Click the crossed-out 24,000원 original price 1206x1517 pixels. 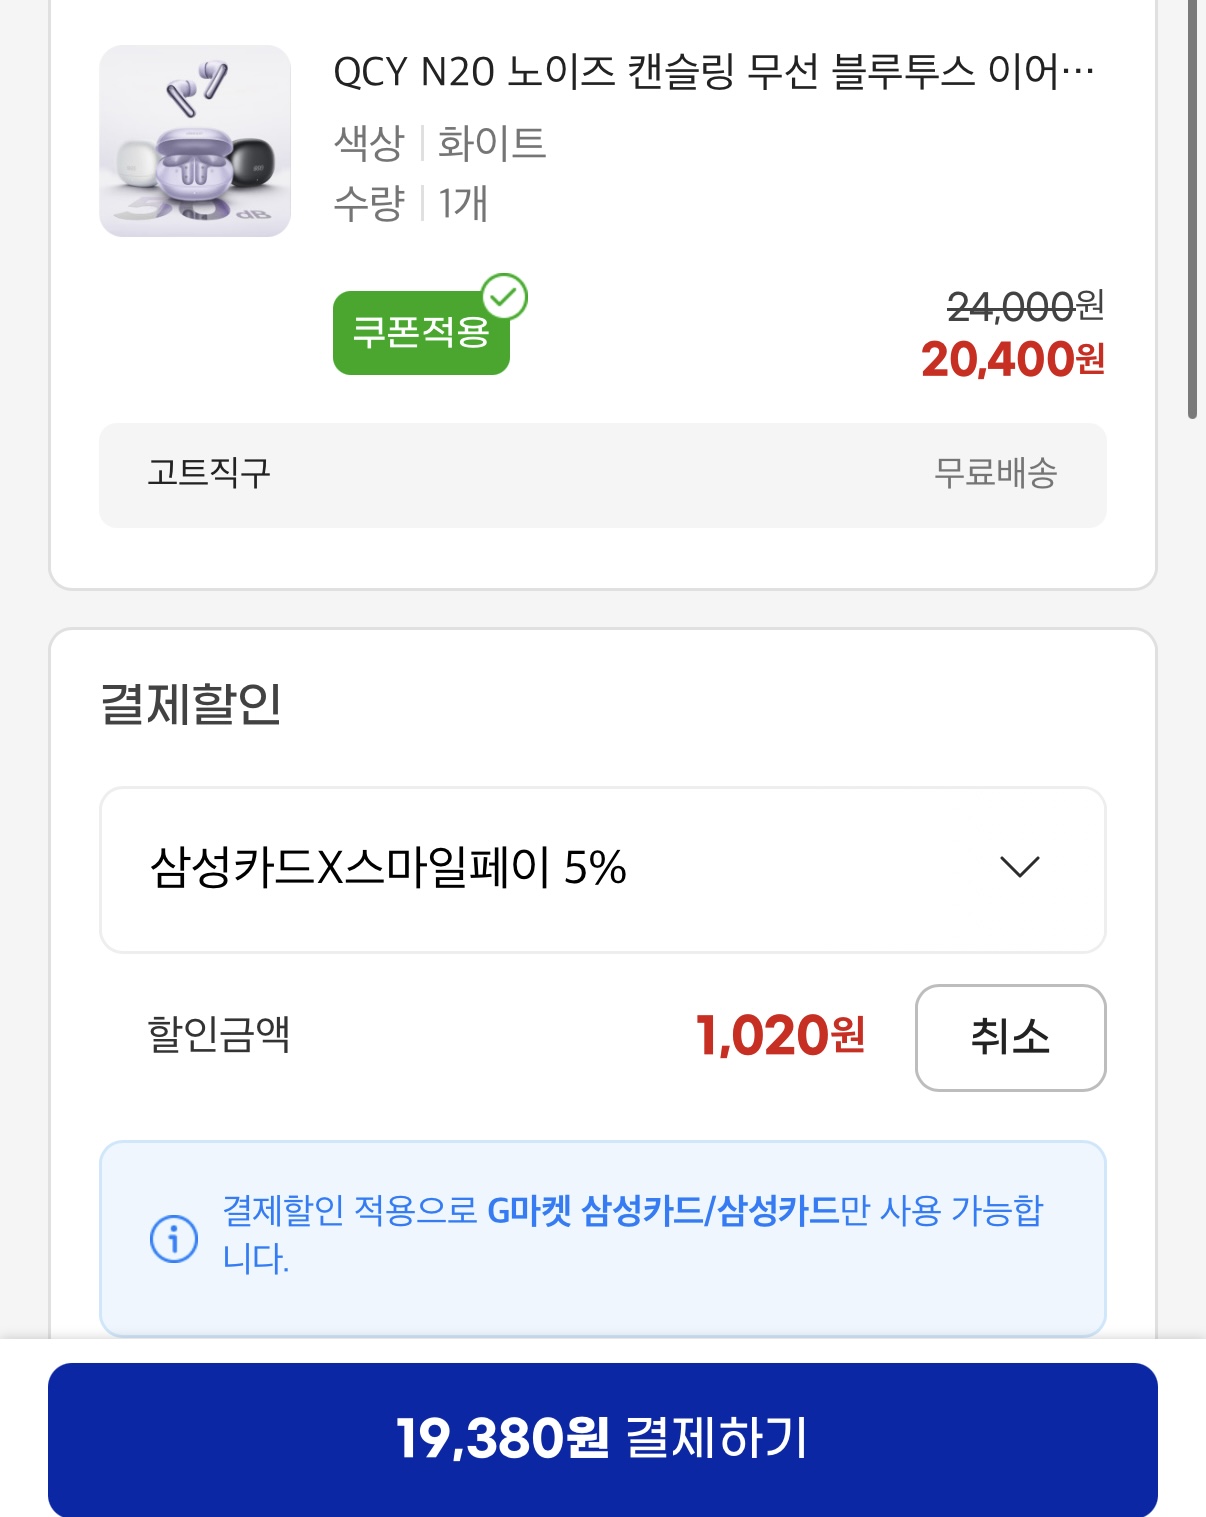1024,306
